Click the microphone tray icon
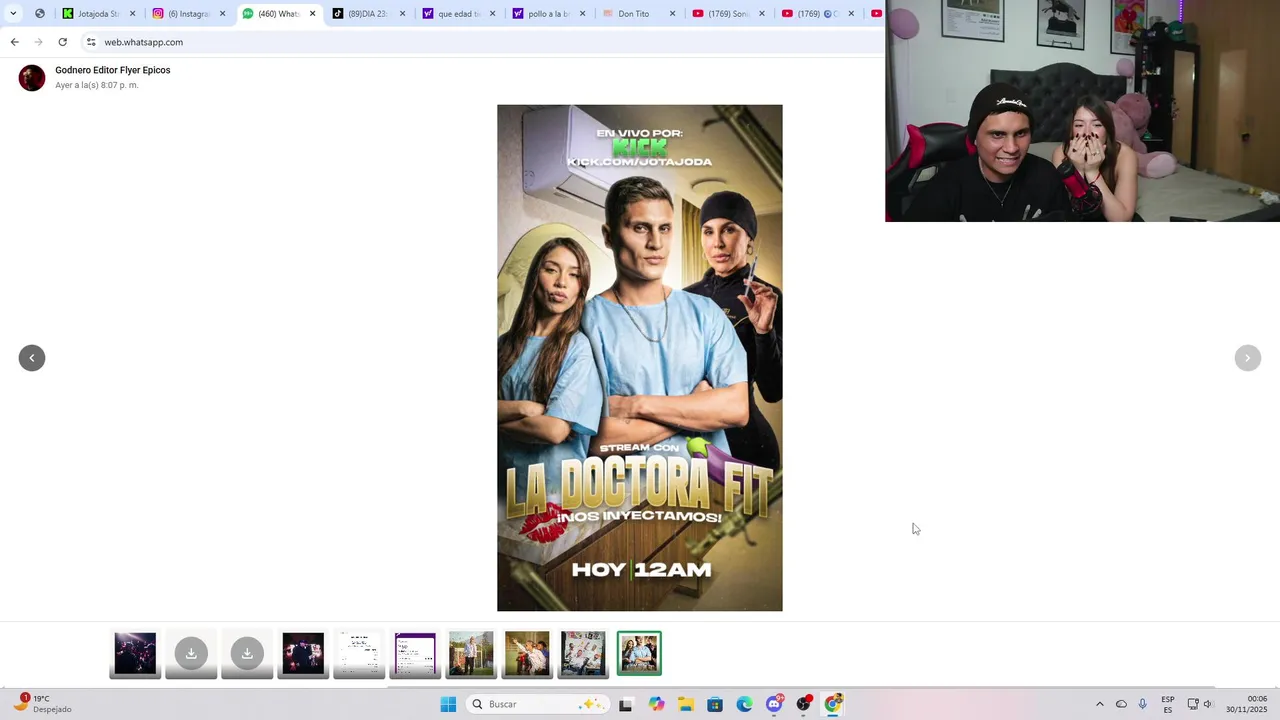 tap(1142, 704)
